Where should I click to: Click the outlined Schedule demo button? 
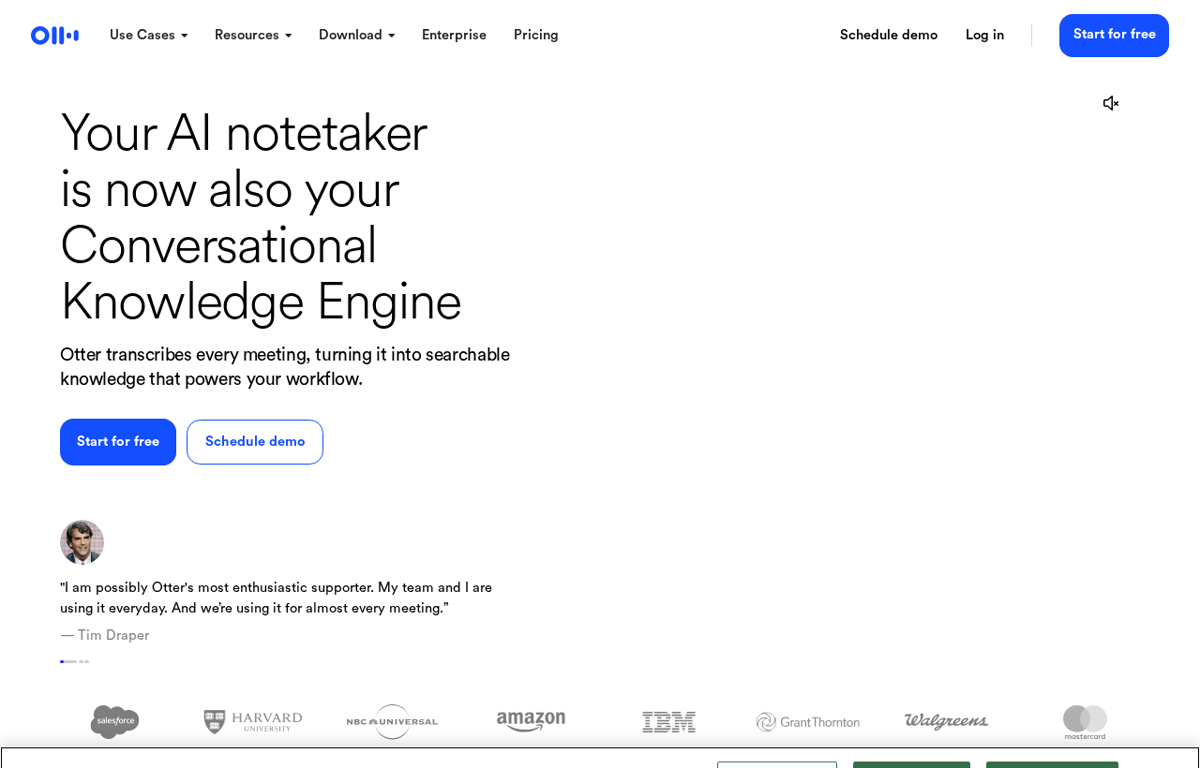click(255, 442)
